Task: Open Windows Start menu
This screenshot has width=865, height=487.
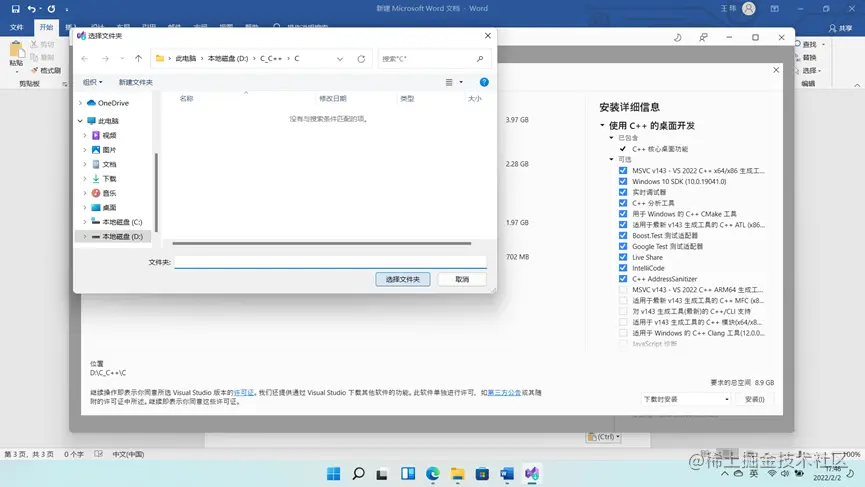Action: tap(334, 474)
